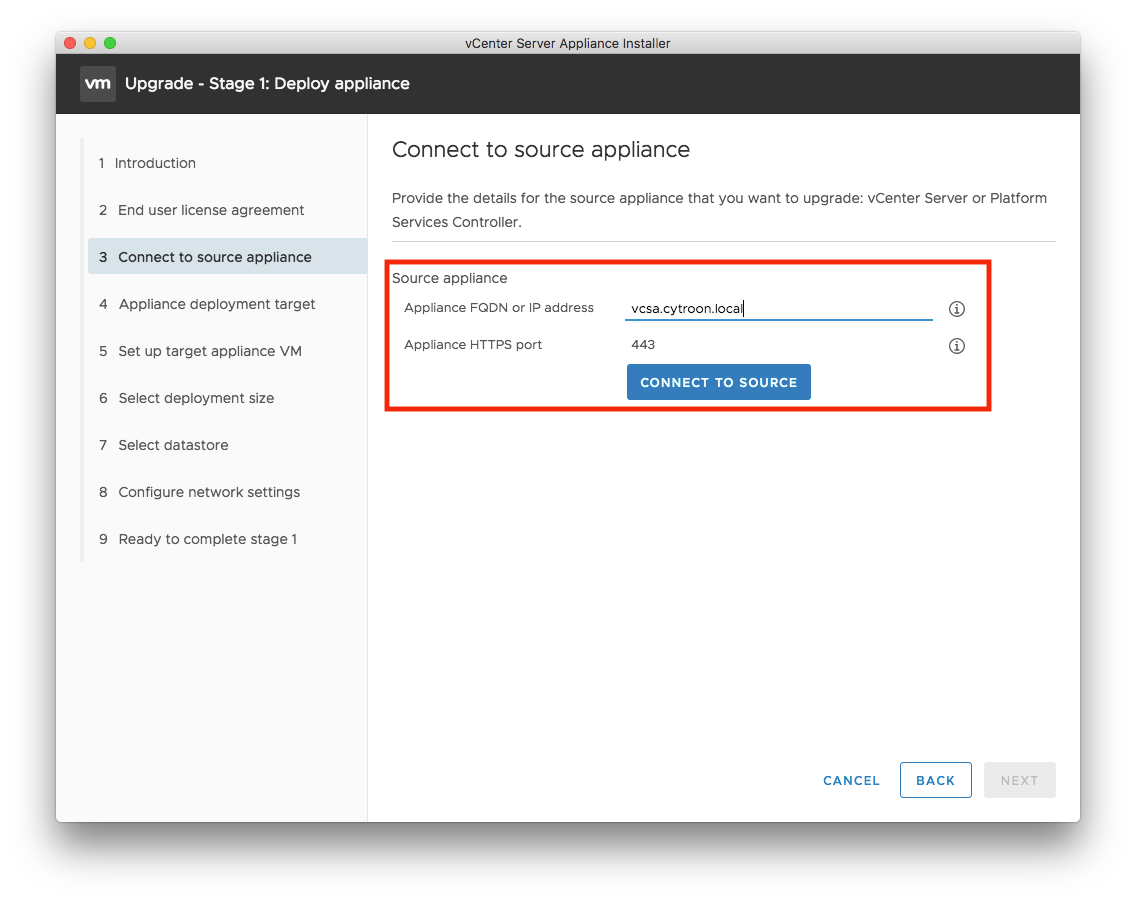
Task: Click the Cancel button
Action: (x=851, y=780)
